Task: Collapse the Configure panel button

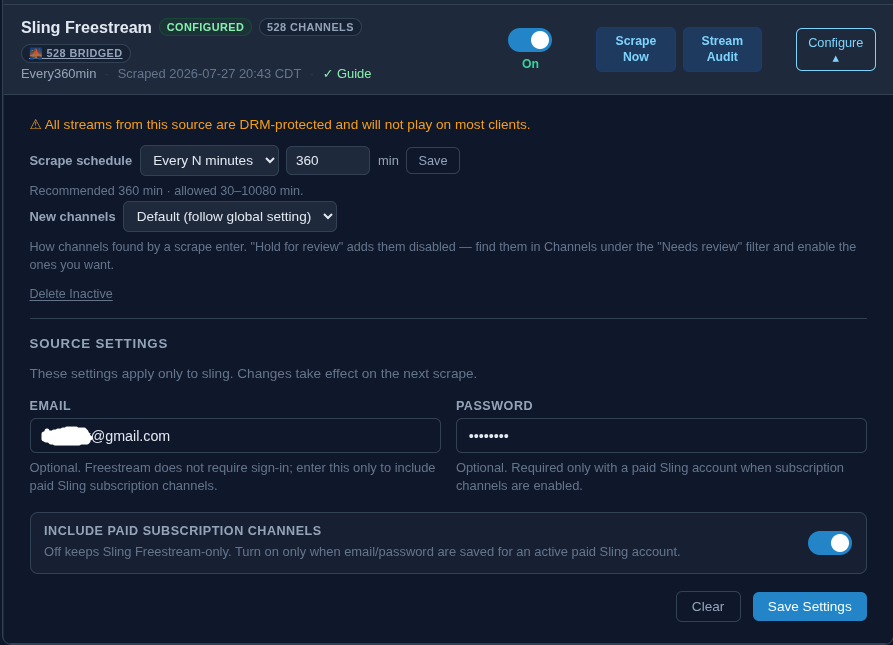Action: [835, 50]
